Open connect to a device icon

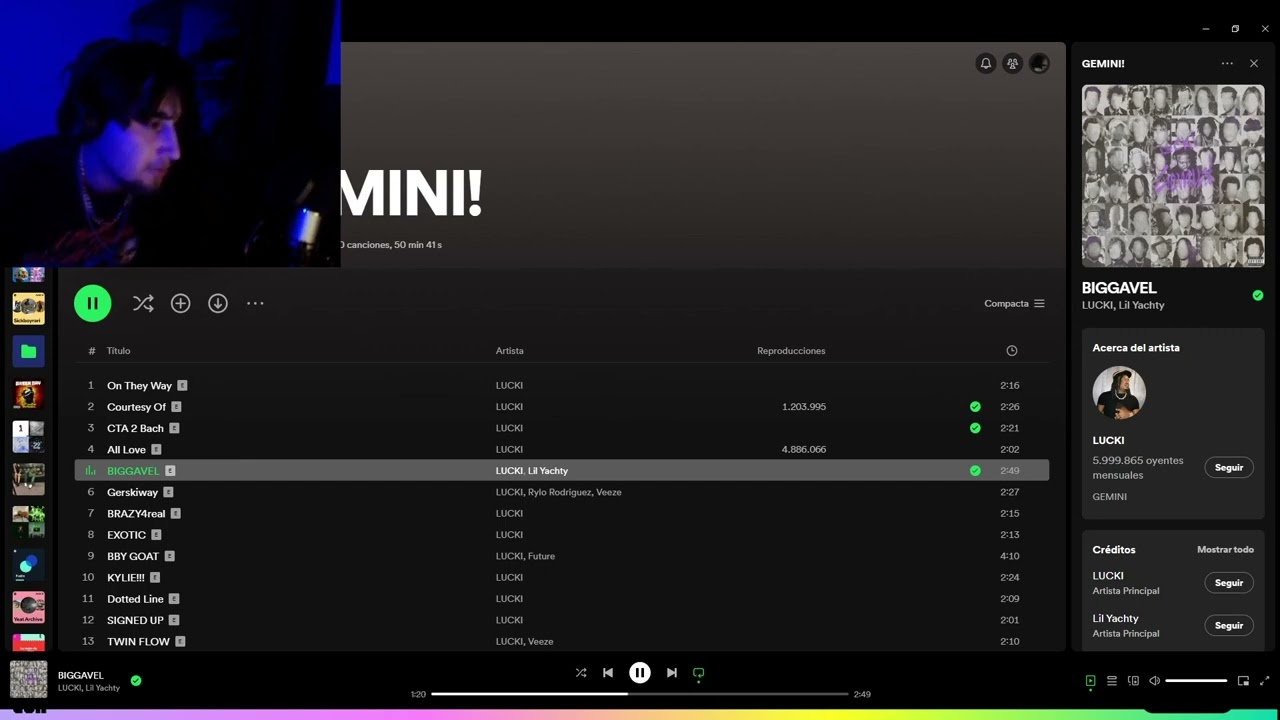point(1133,681)
